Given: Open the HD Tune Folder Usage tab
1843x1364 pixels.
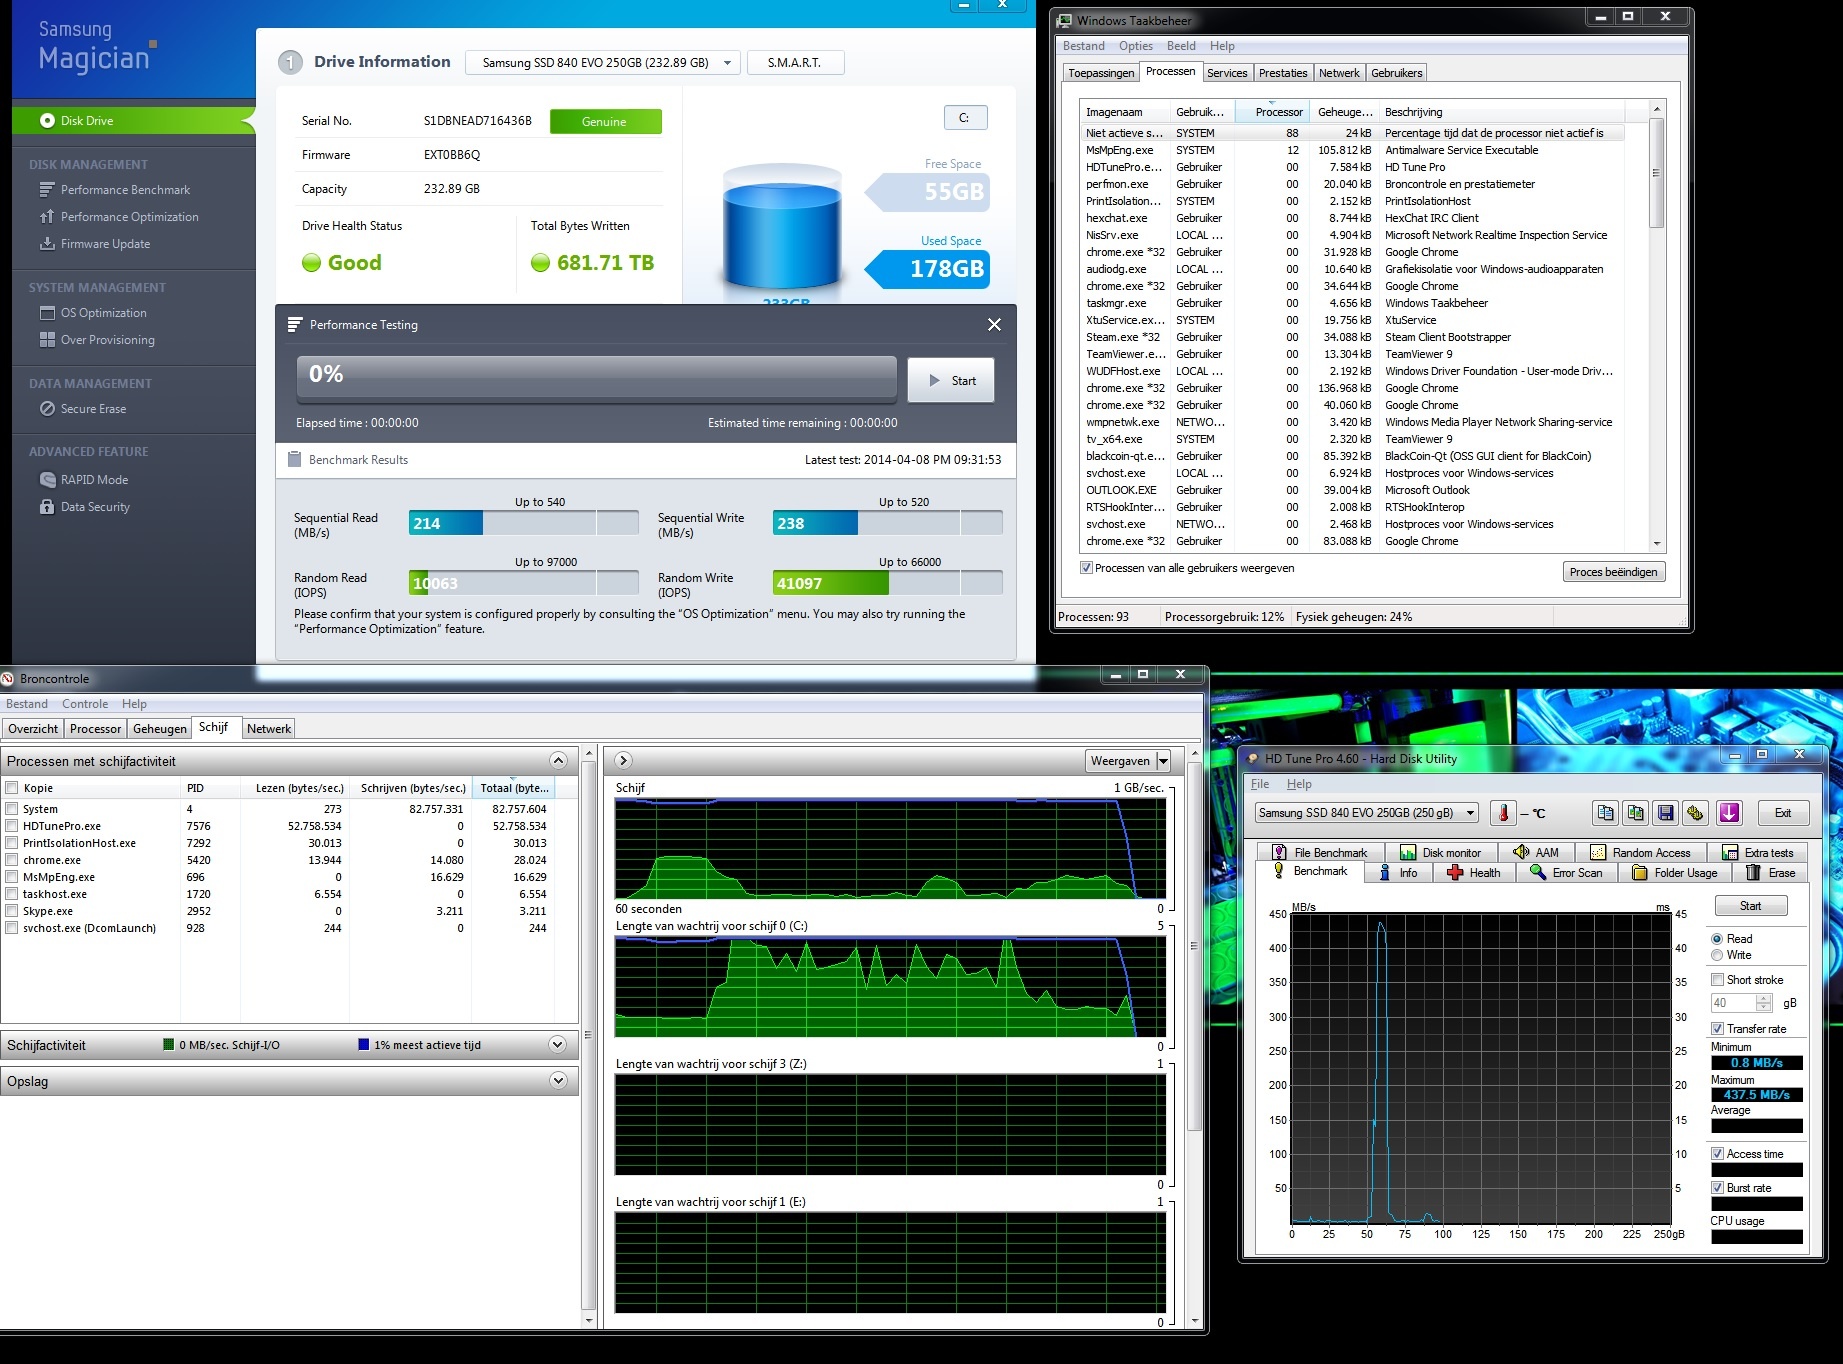Looking at the screenshot, I should (1675, 873).
